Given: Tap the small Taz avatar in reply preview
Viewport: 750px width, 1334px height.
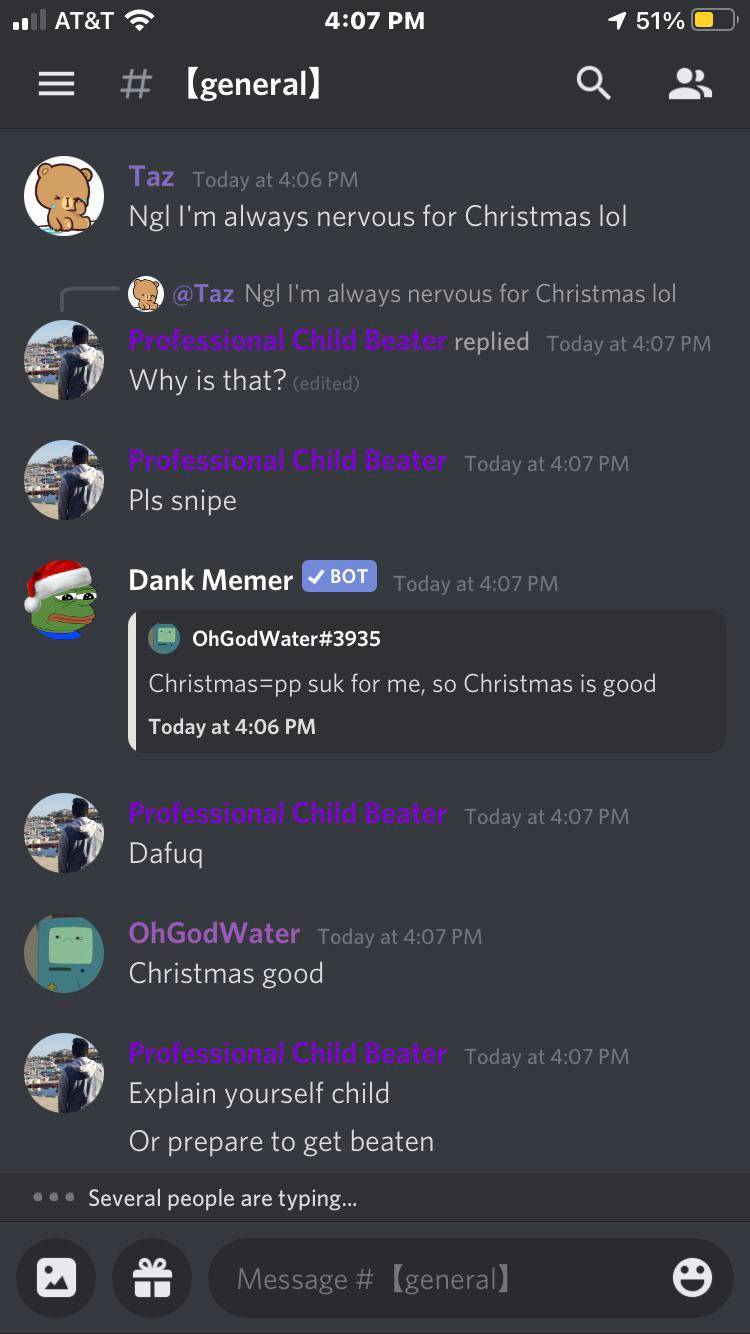Looking at the screenshot, I should (146, 294).
